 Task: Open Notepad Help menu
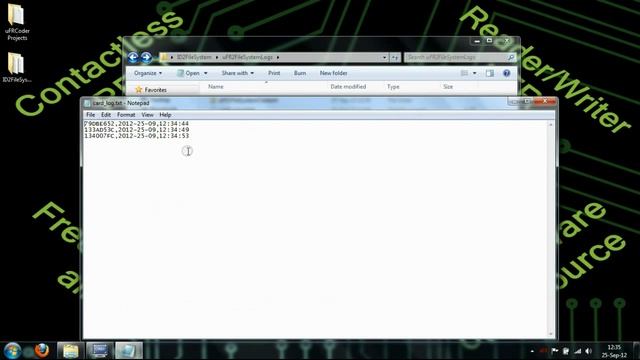165,115
